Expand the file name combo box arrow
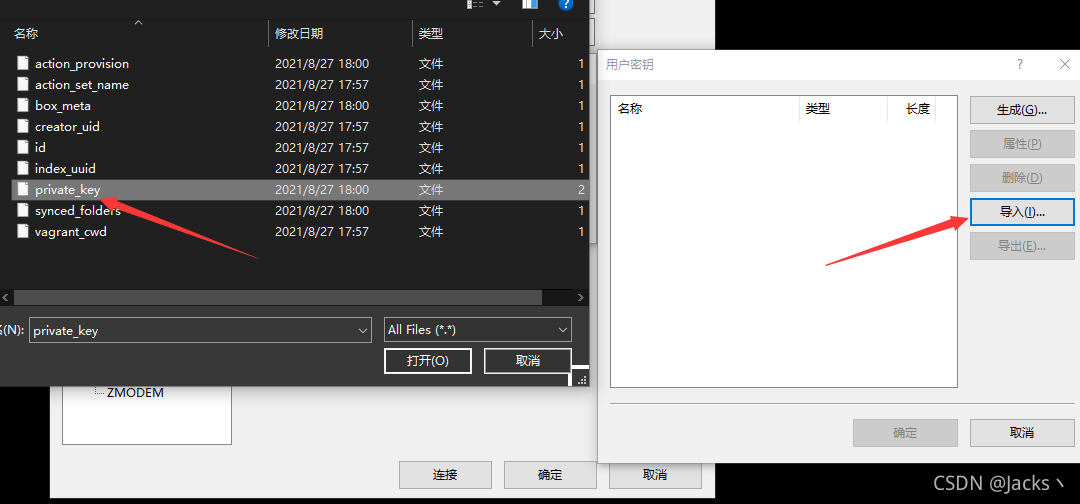This screenshot has height=504, width=1080. point(364,330)
